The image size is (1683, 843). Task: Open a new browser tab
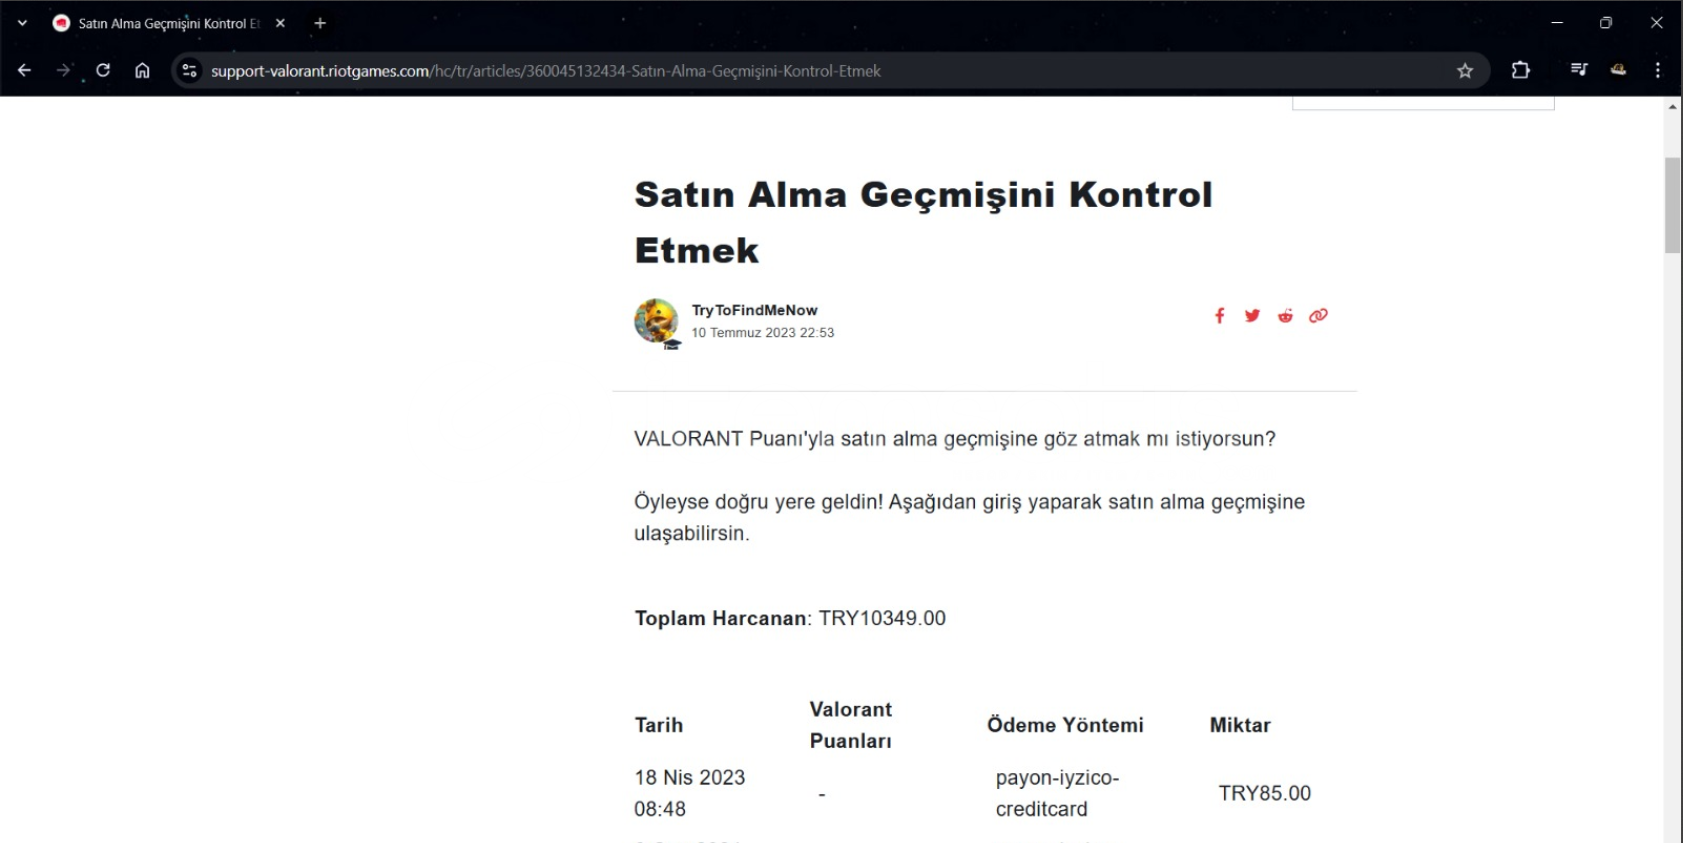point(320,23)
